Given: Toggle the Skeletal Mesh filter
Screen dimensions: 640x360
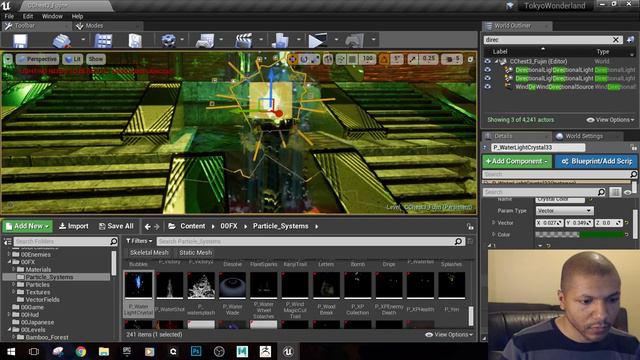Looking at the screenshot, I should [149, 253].
